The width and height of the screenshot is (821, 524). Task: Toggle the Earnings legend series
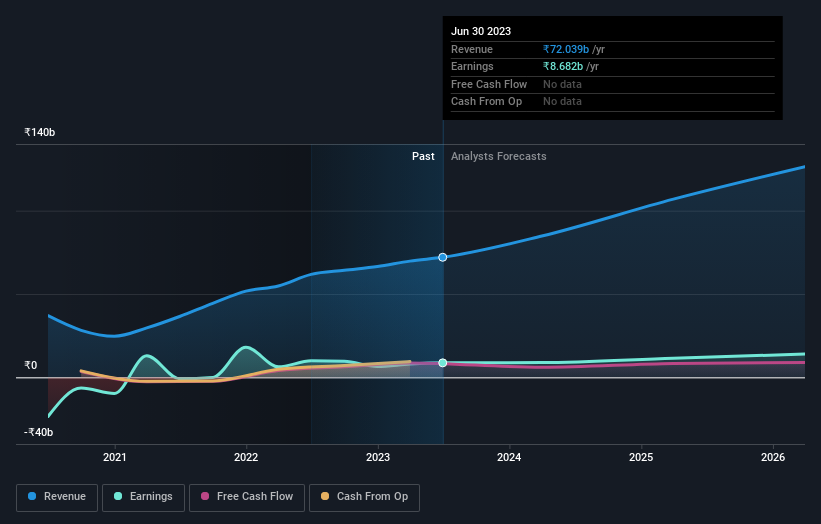[143, 497]
